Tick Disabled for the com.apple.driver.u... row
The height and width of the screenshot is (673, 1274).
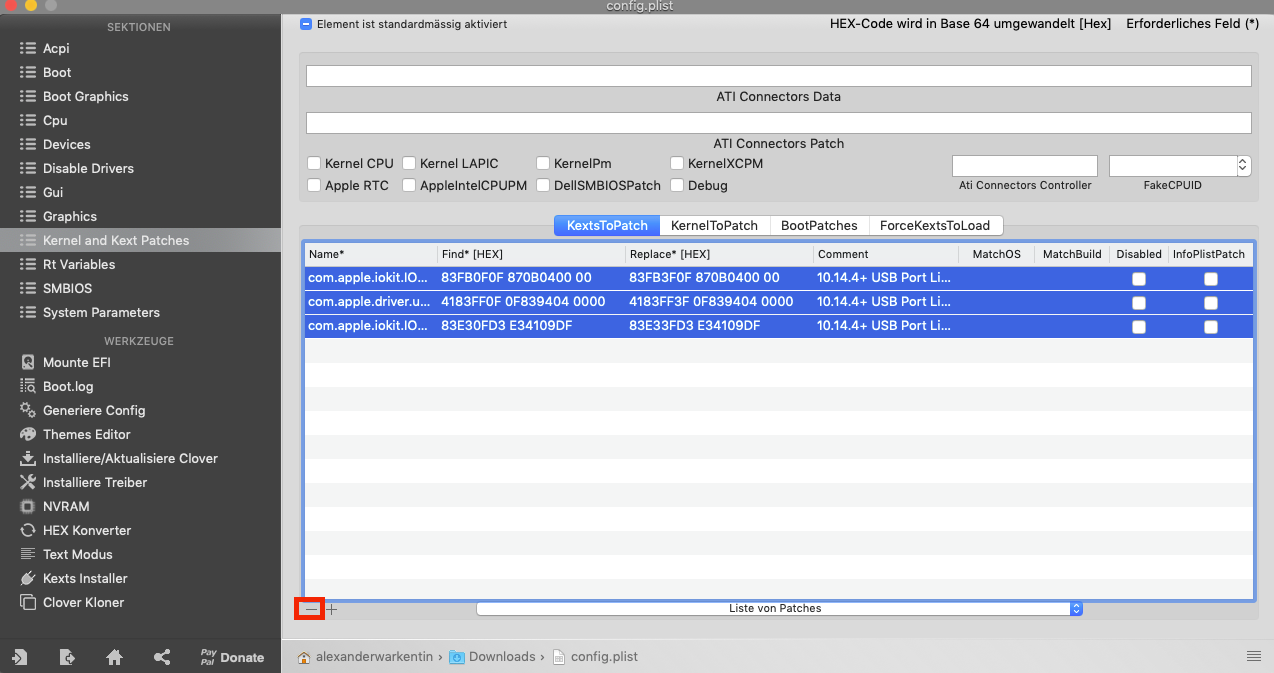(x=1139, y=302)
